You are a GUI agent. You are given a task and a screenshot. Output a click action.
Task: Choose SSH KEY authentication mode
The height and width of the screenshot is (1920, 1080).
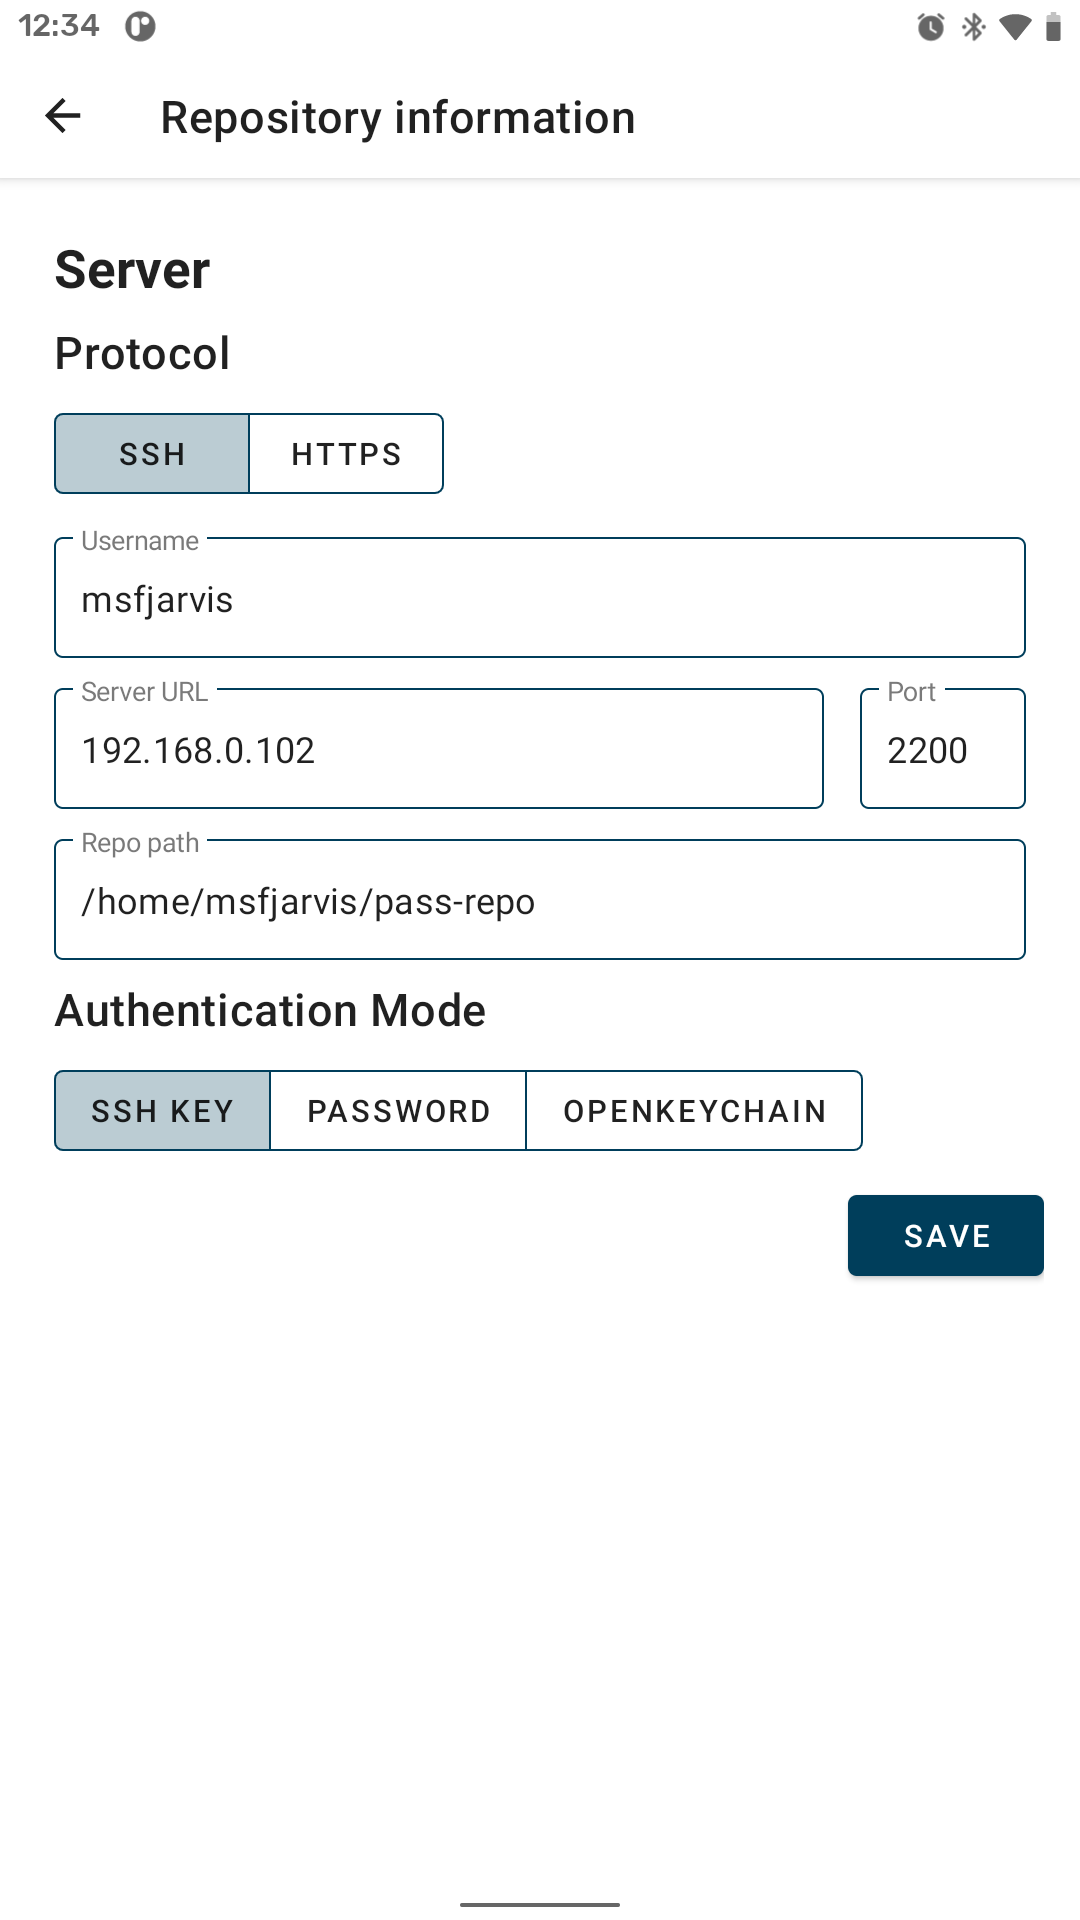point(163,1111)
